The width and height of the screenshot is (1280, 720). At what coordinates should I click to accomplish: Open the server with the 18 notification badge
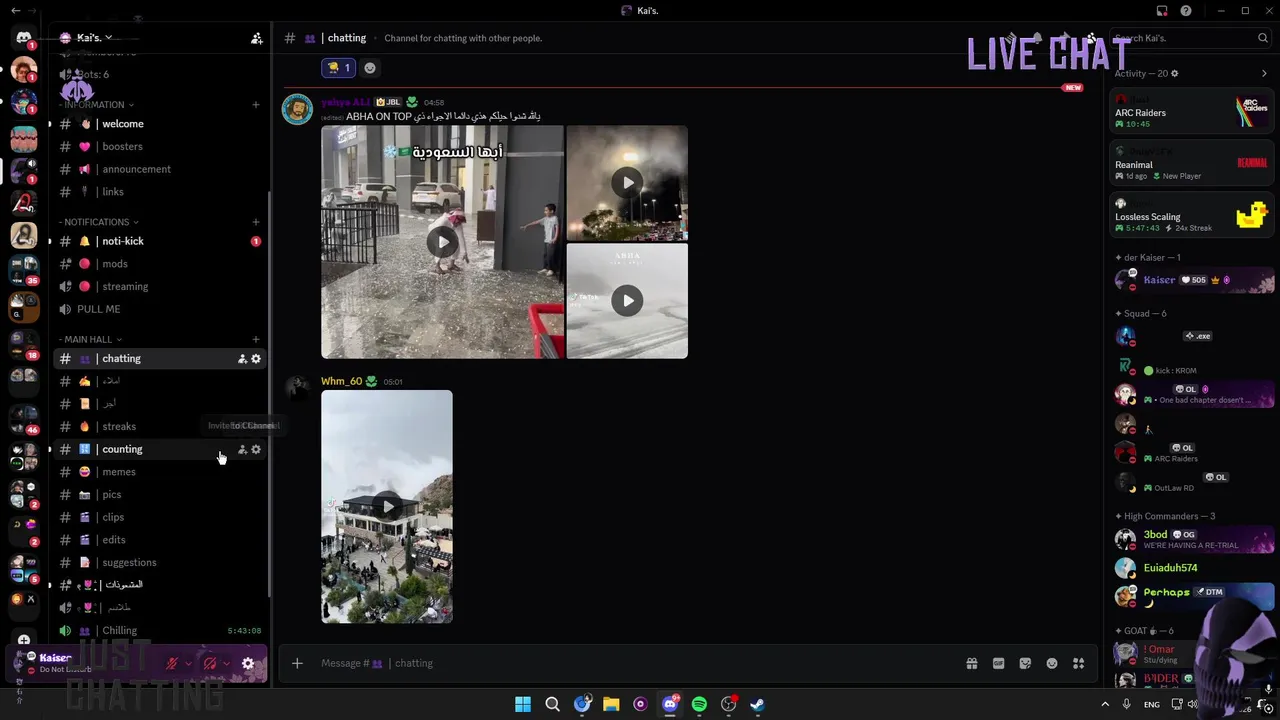click(x=23, y=343)
